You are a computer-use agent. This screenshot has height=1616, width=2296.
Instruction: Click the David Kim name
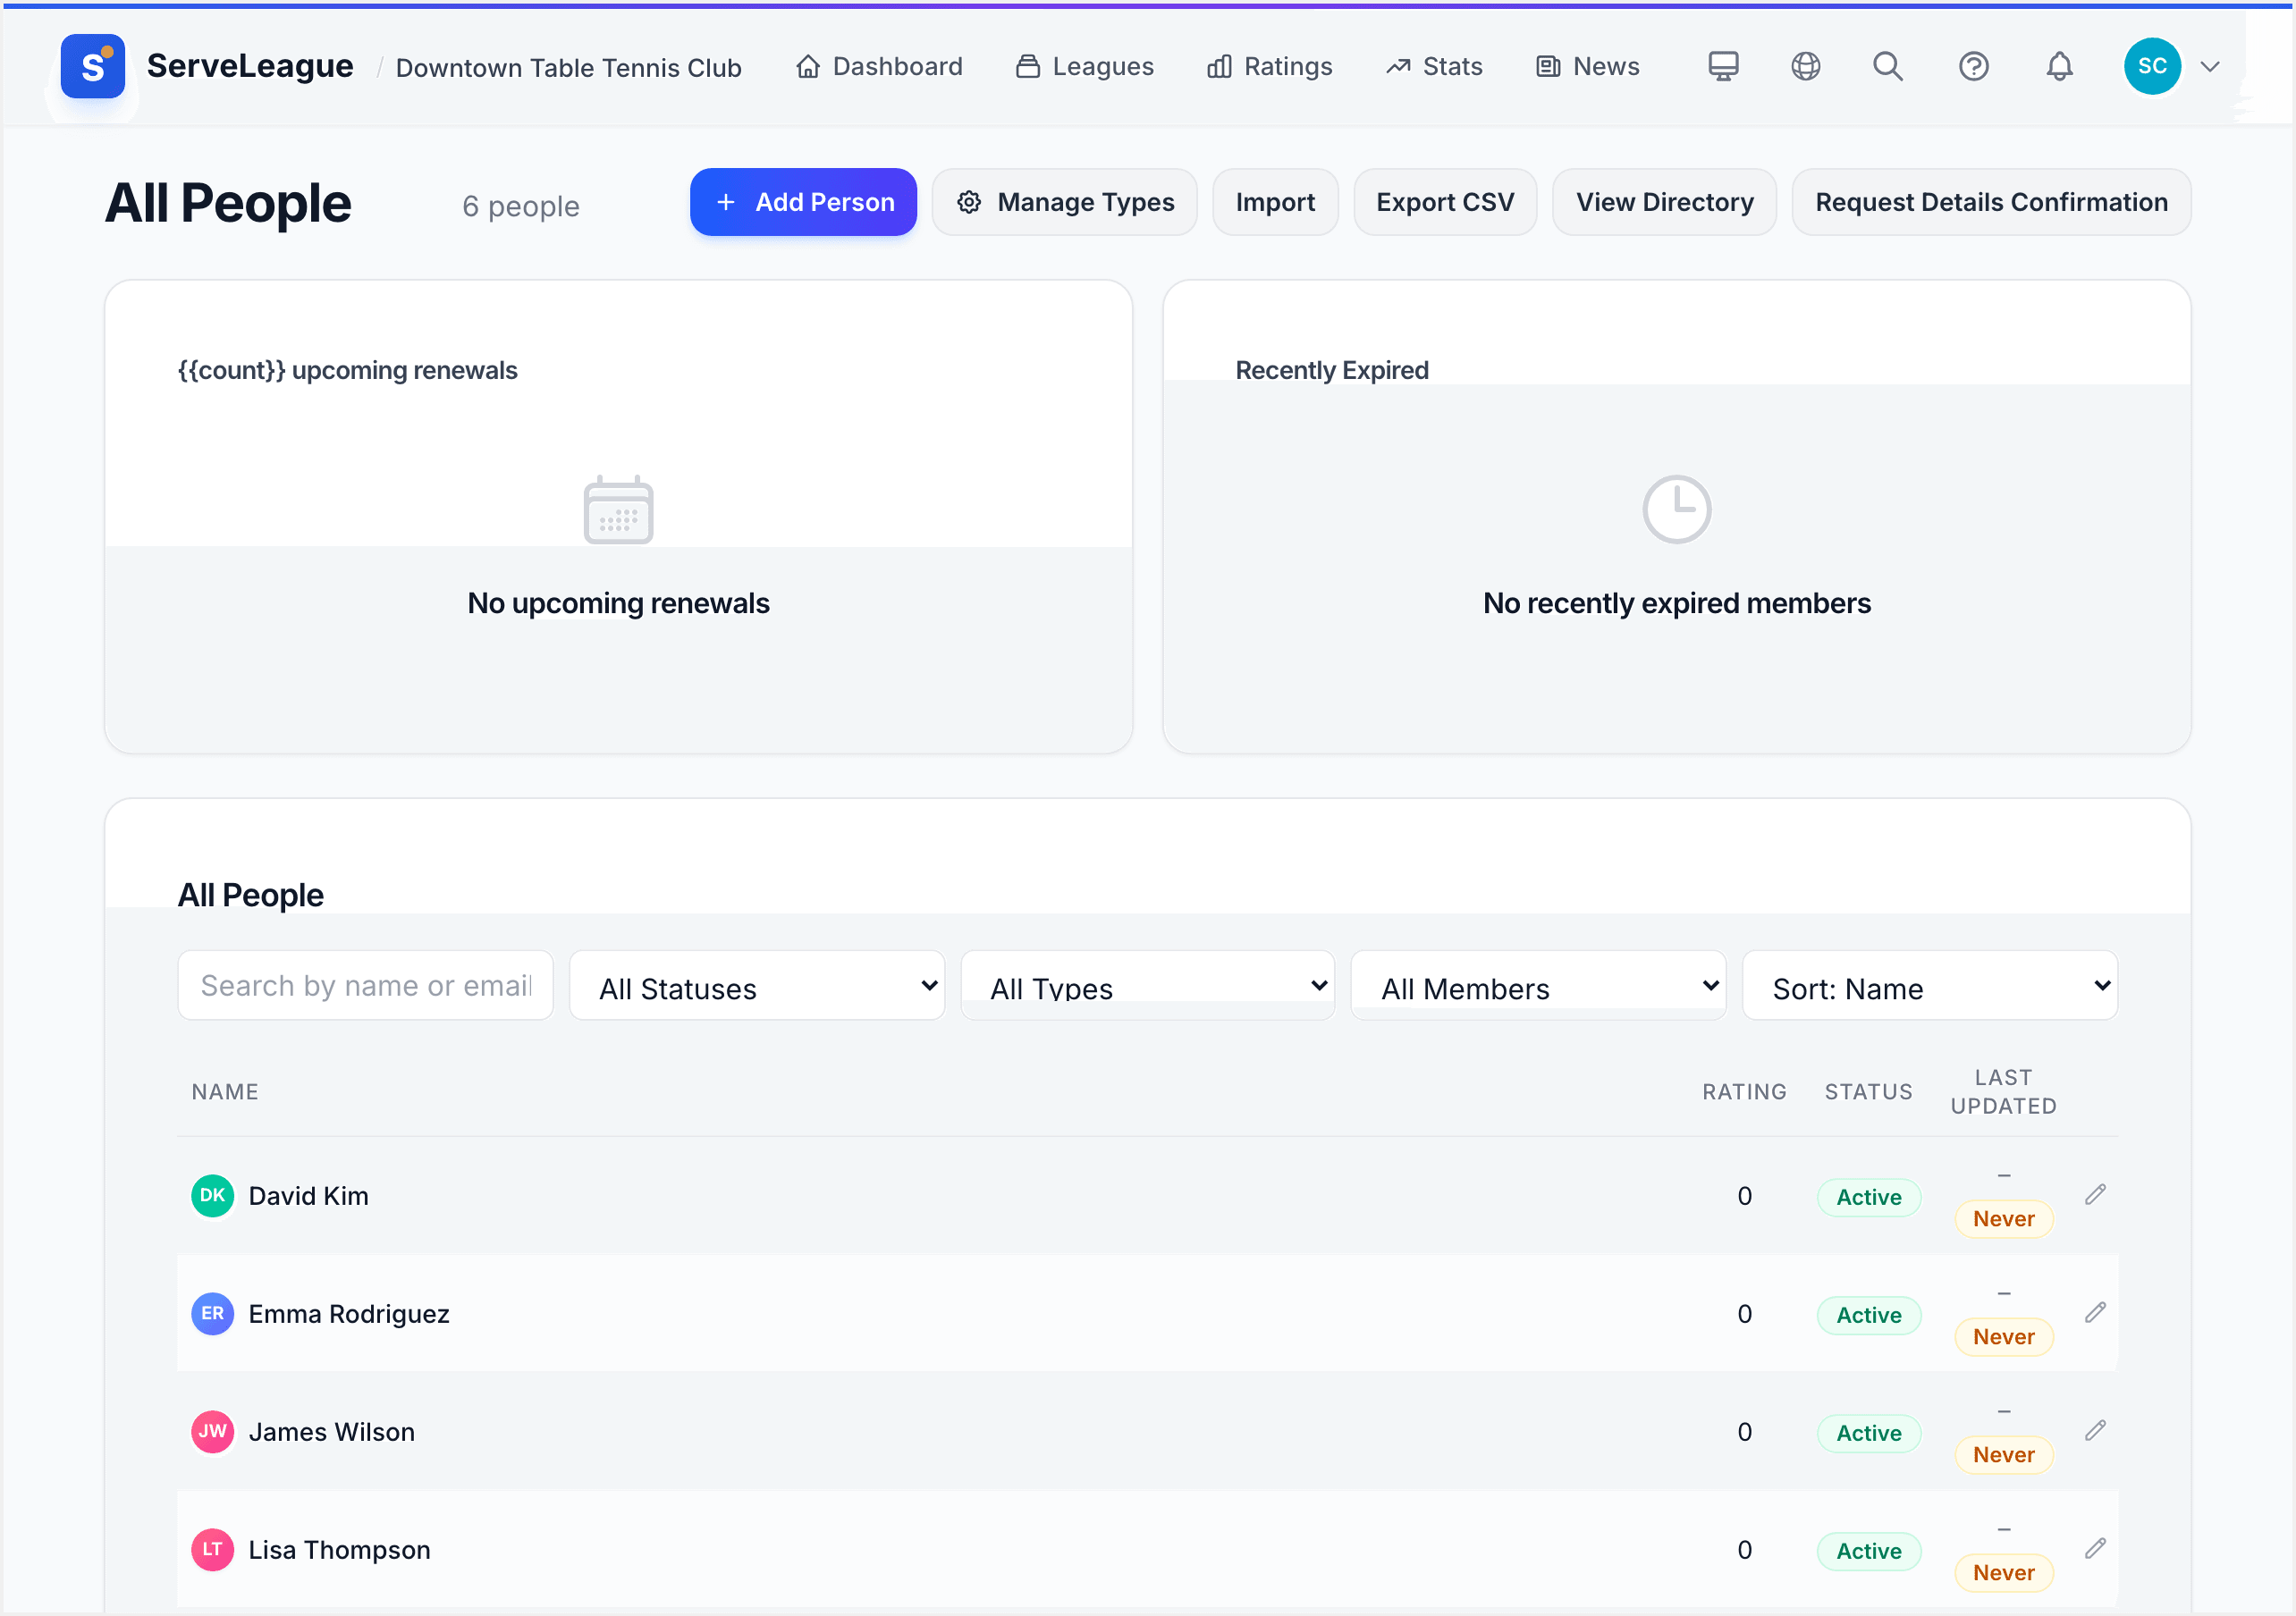[308, 1196]
